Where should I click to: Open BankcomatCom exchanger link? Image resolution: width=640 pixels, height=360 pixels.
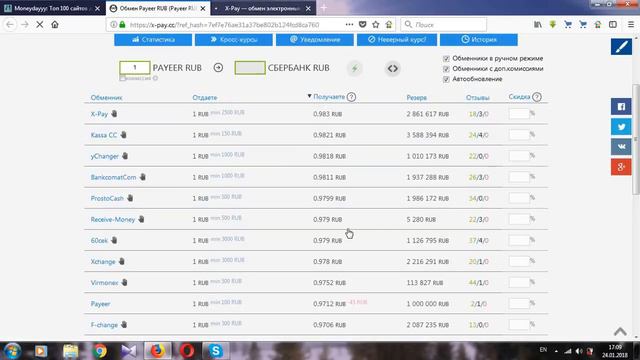point(113,178)
